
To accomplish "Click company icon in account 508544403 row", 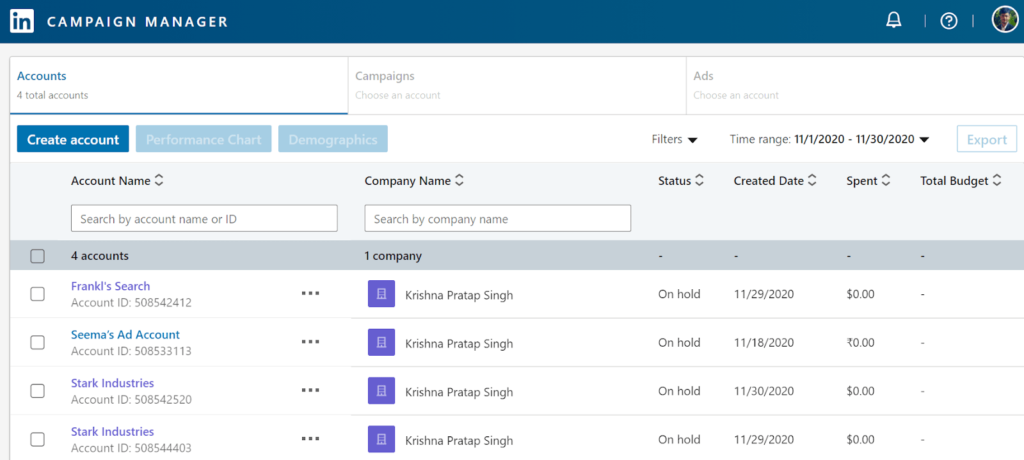I will tap(381, 439).
